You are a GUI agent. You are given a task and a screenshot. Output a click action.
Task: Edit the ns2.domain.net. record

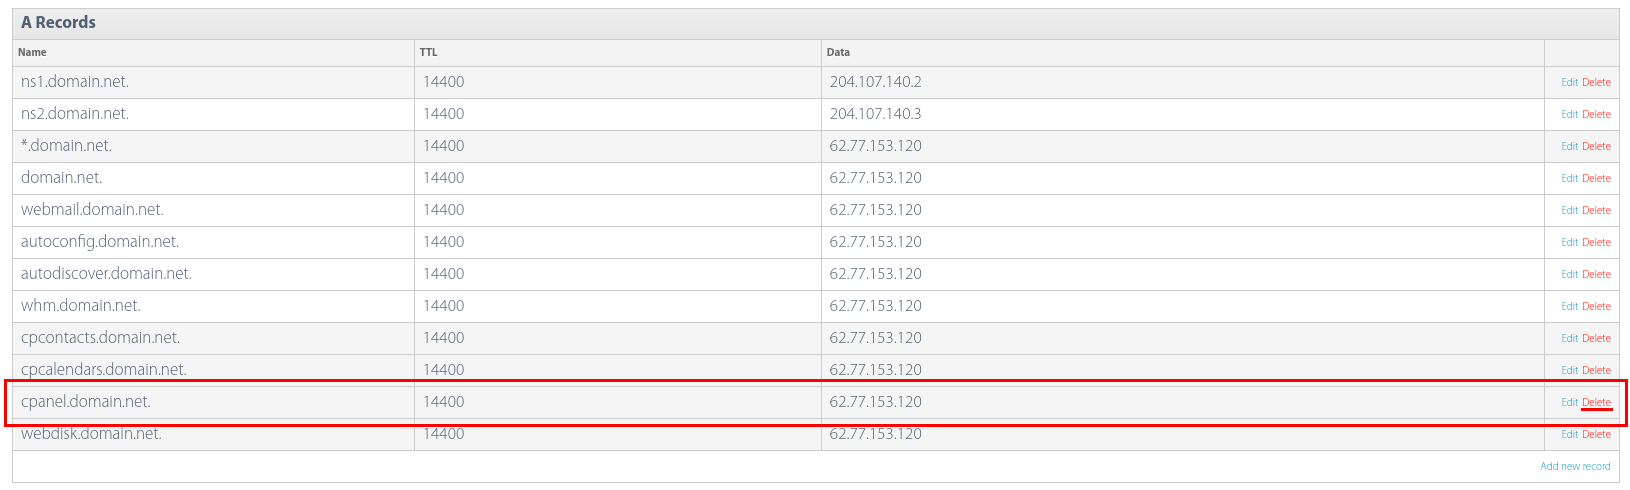coord(1569,114)
